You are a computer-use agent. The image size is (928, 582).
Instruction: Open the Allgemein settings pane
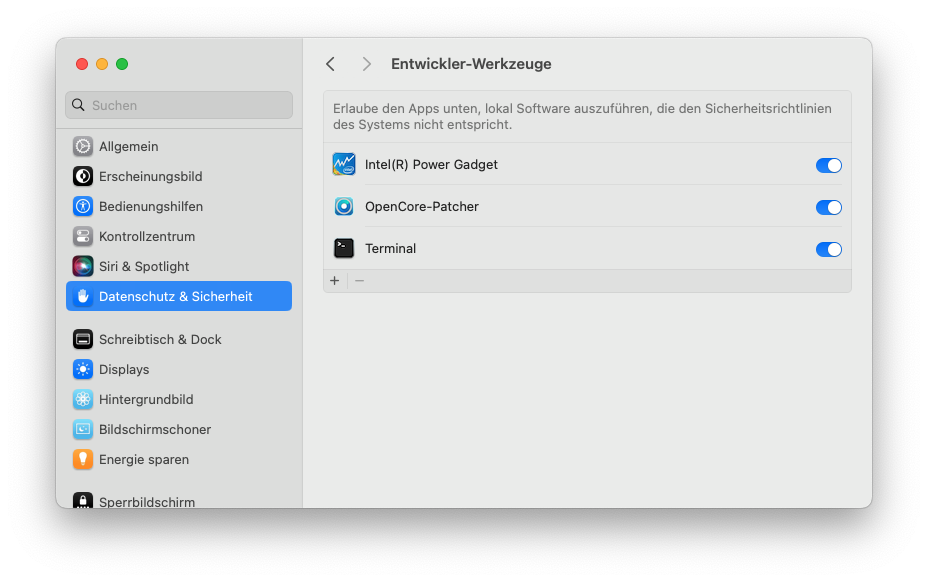pyautogui.click(x=128, y=147)
